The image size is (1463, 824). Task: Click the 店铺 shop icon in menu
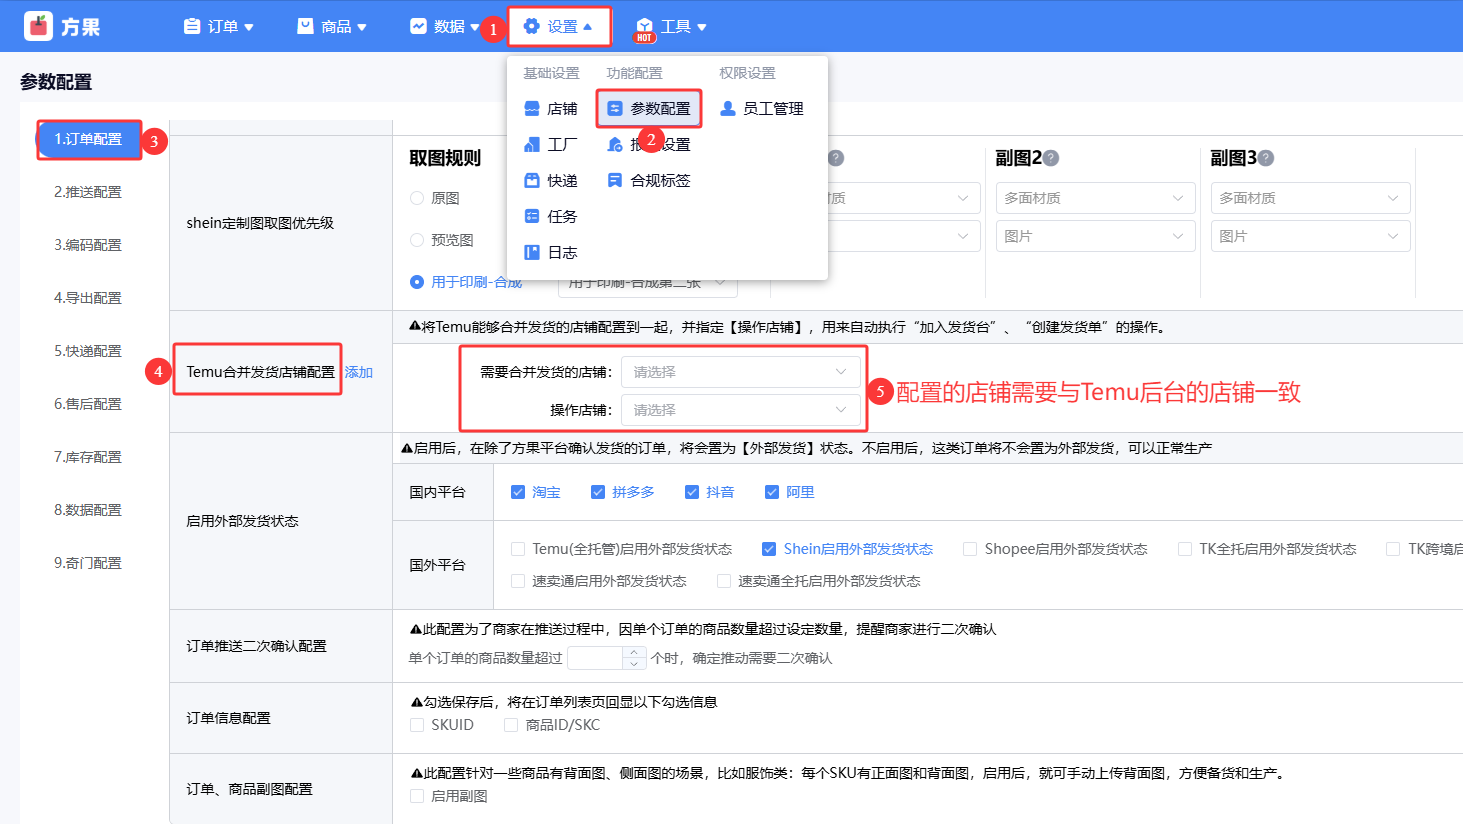532,108
